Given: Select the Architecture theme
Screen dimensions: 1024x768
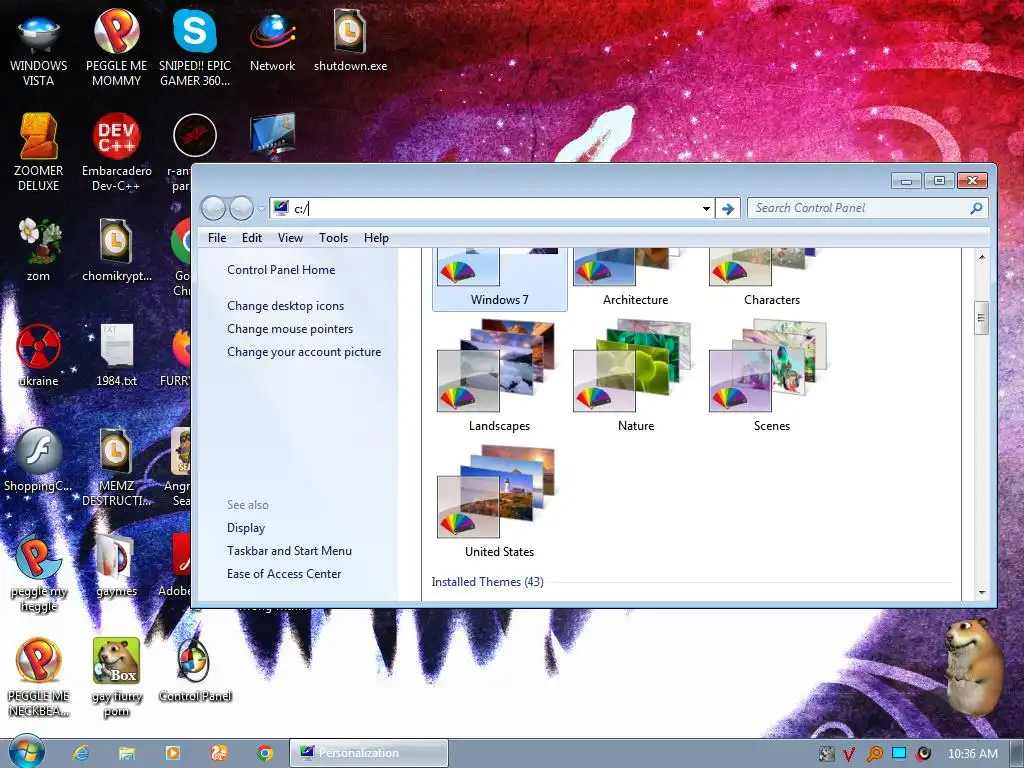Looking at the screenshot, I should (635, 278).
